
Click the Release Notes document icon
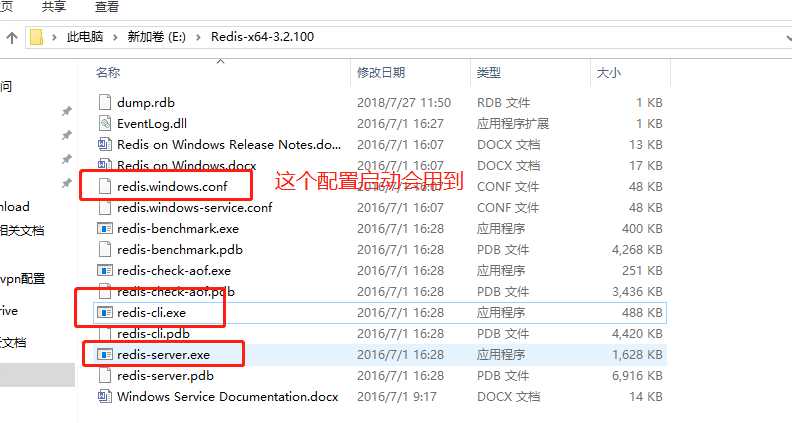(105, 145)
